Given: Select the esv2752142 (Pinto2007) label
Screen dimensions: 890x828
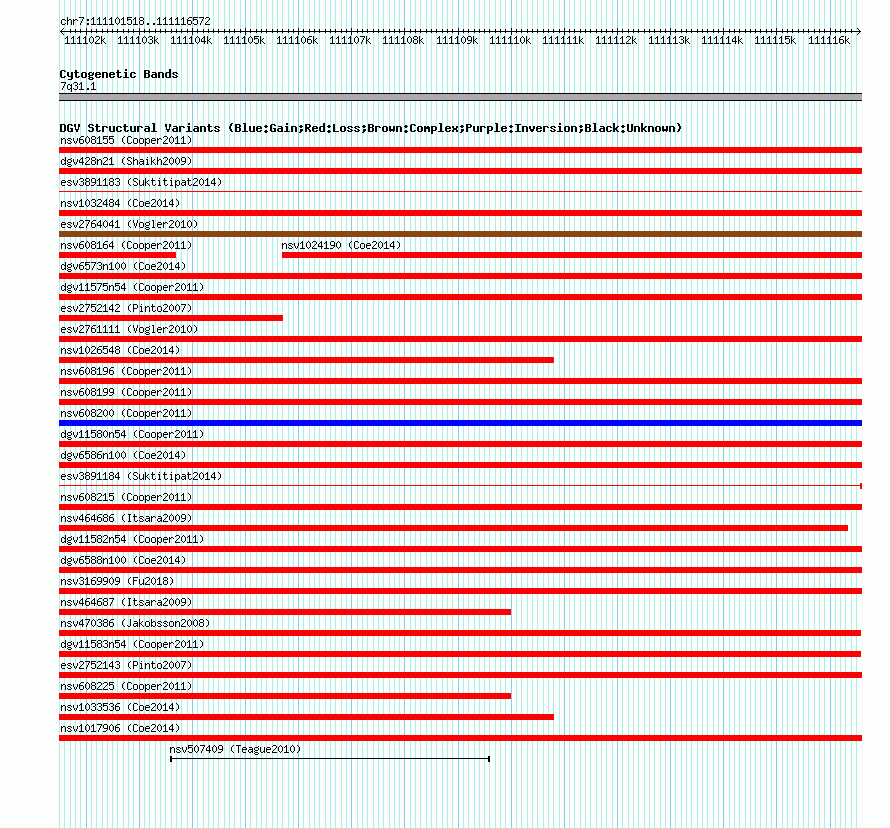Looking at the screenshot, I should pyautogui.click(x=126, y=308).
